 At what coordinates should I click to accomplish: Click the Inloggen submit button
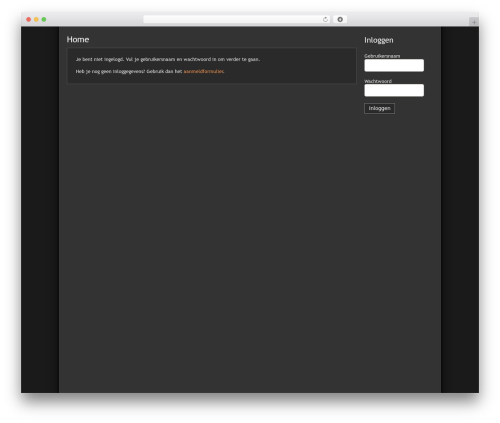(x=379, y=108)
